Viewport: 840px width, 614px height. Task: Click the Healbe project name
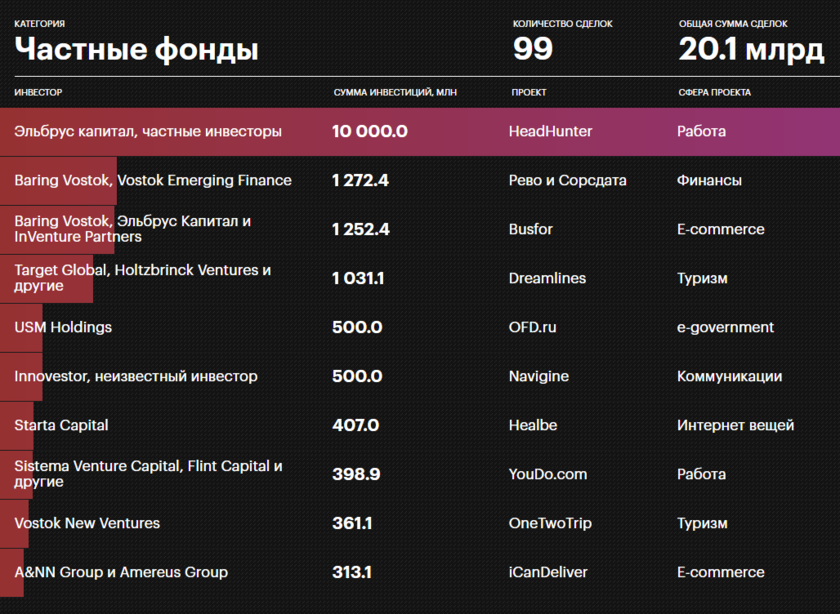533,425
